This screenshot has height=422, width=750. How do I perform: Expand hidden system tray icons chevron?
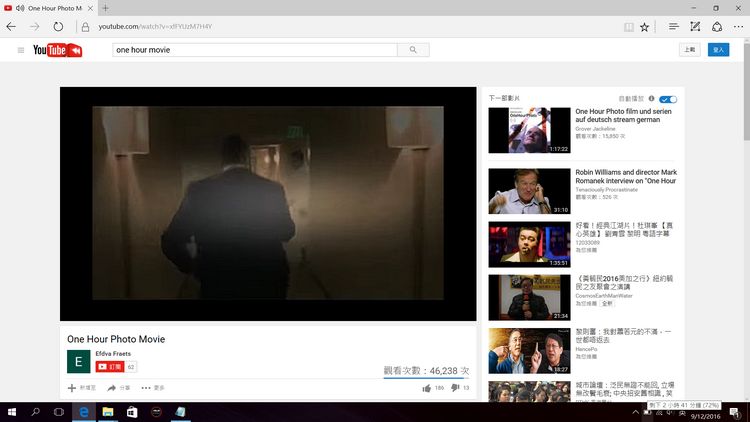tap(635, 412)
